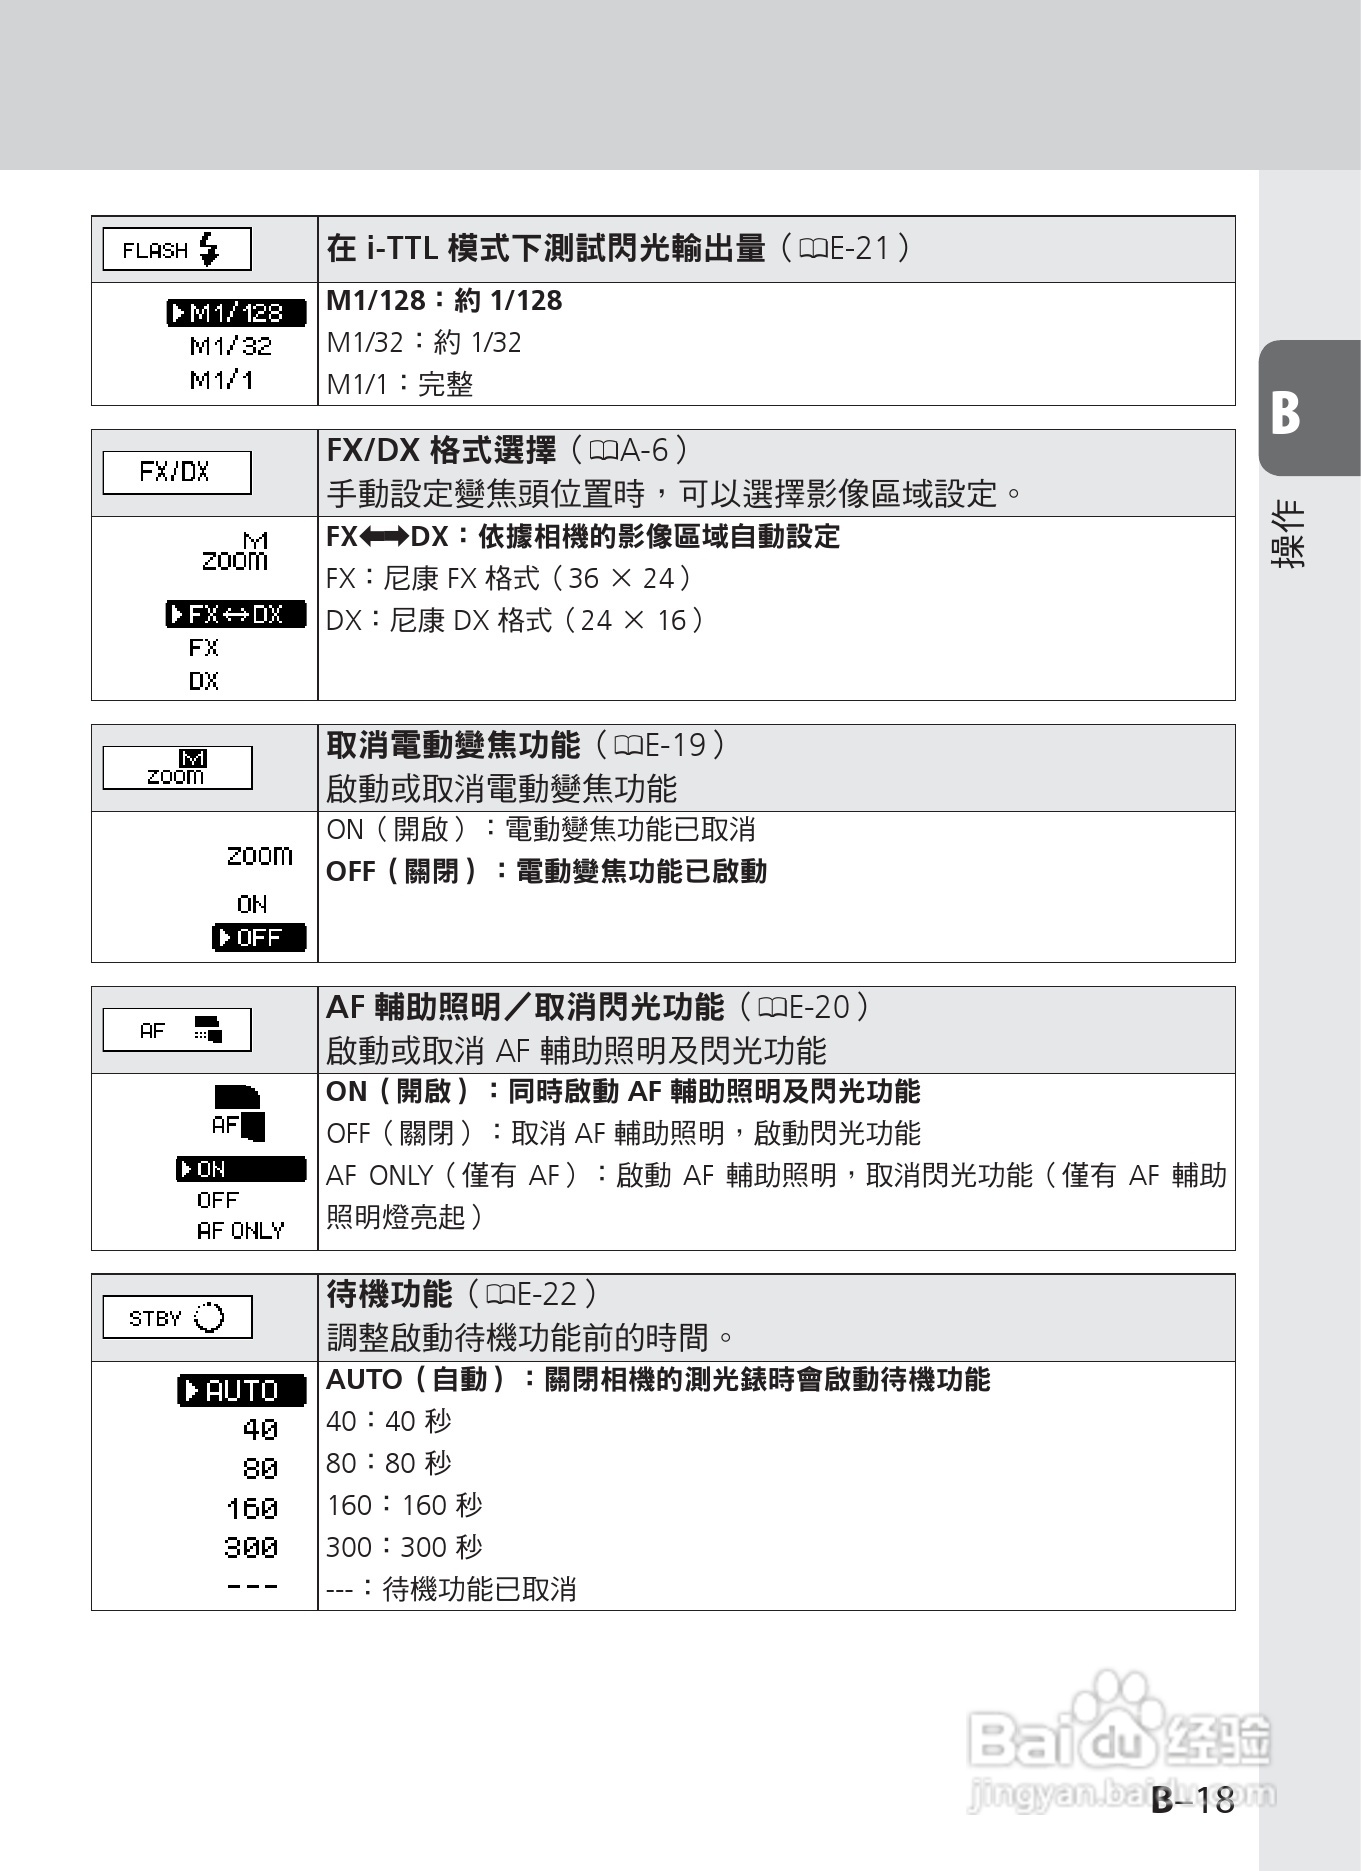
Task: Click the text M1/32：約 1/32
Action: (424, 343)
